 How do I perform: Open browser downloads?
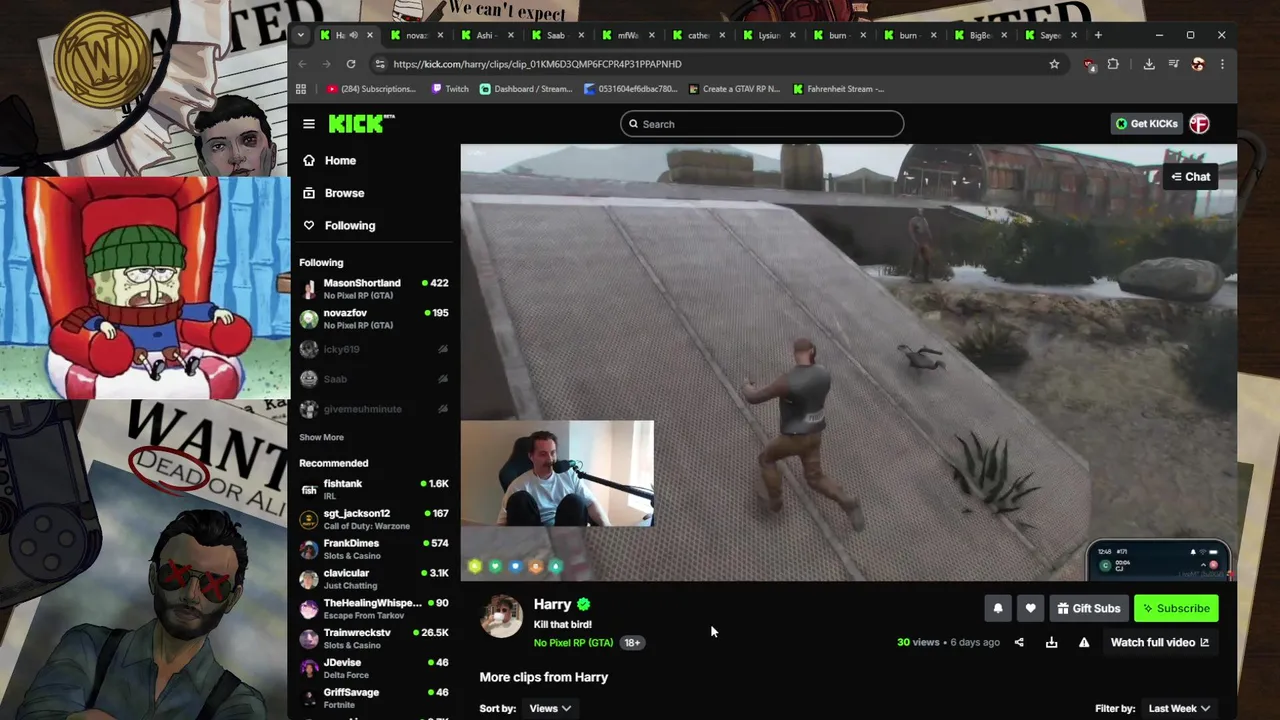1149,64
